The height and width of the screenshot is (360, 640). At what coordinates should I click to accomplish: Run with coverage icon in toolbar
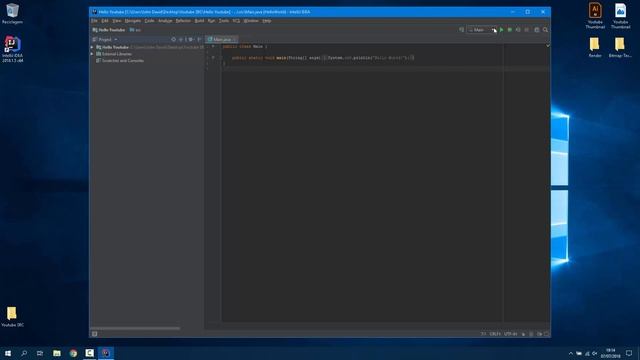tap(518, 30)
